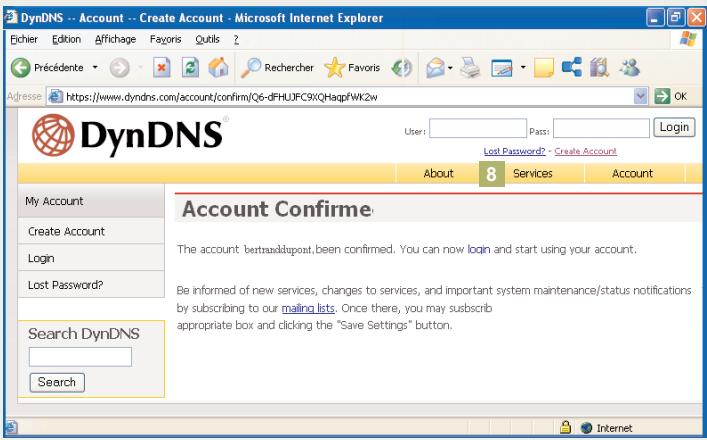
Task: Go to the home page icon
Action: tap(219, 68)
